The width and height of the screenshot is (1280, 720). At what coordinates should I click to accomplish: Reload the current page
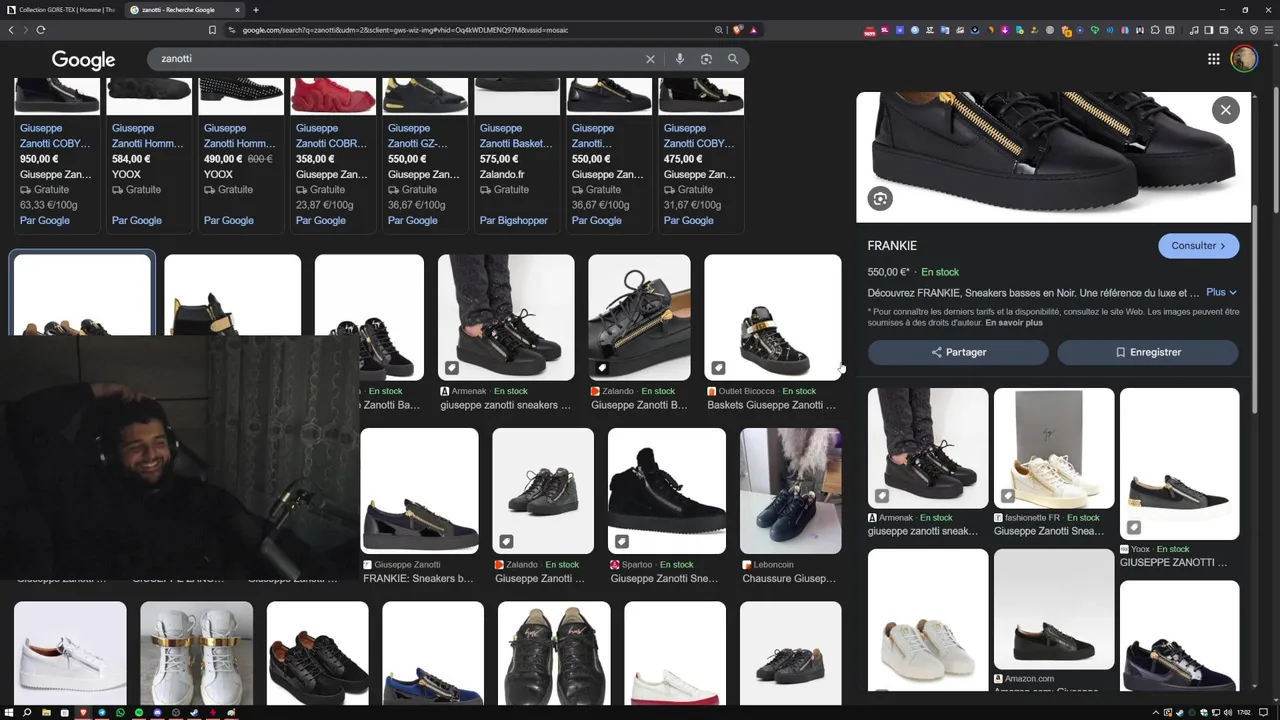(x=41, y=30)
